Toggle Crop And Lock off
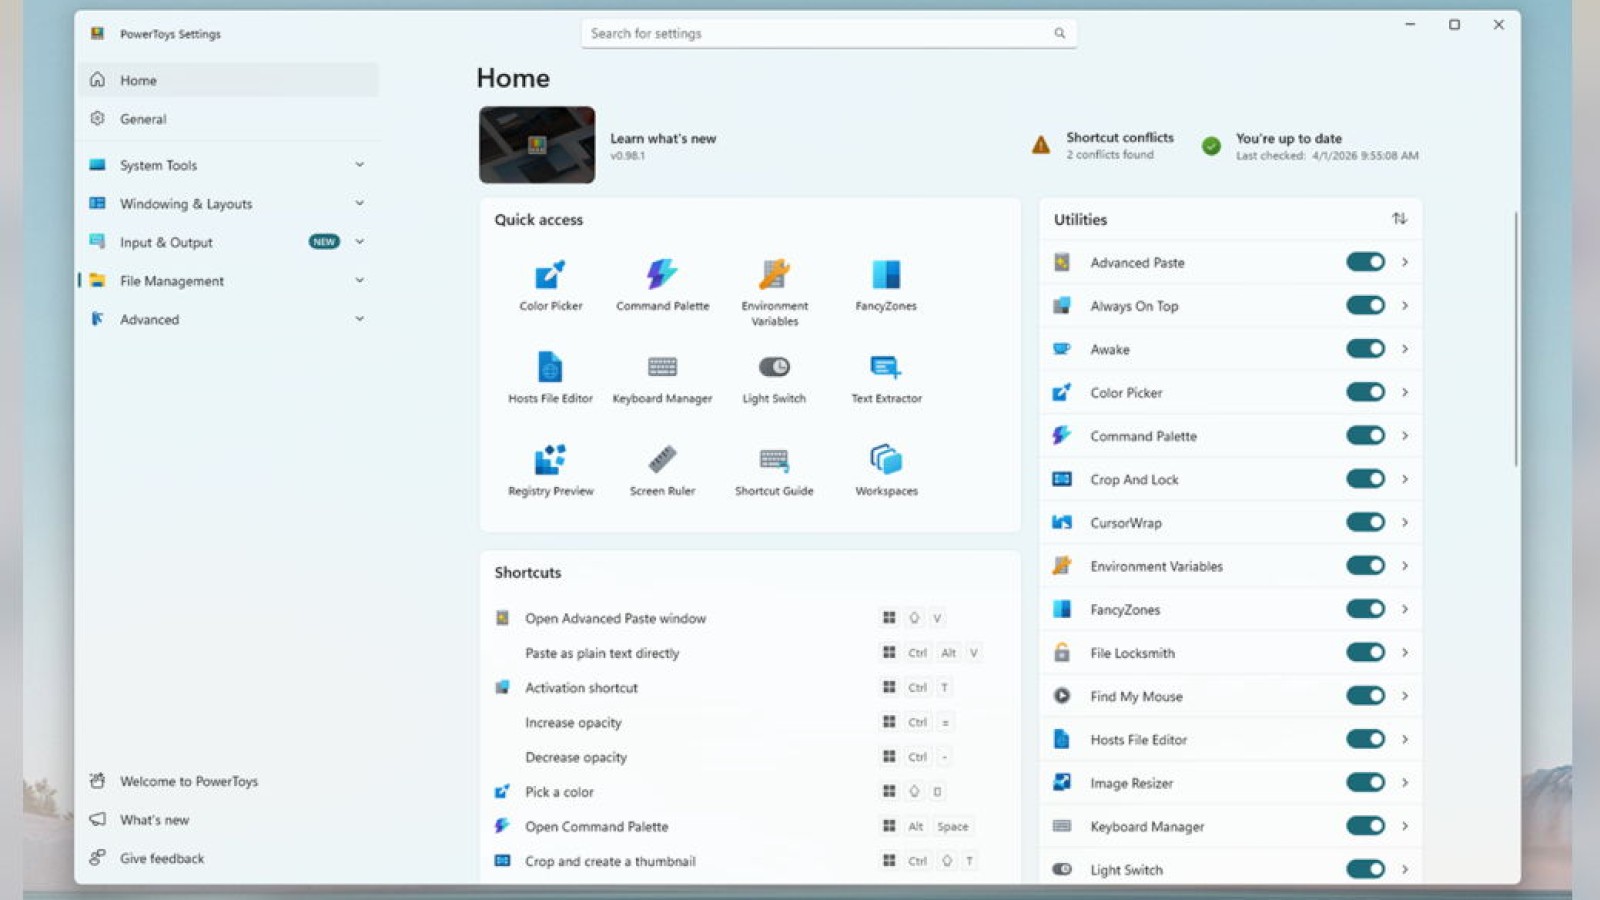 click(x=1365, y=478)
